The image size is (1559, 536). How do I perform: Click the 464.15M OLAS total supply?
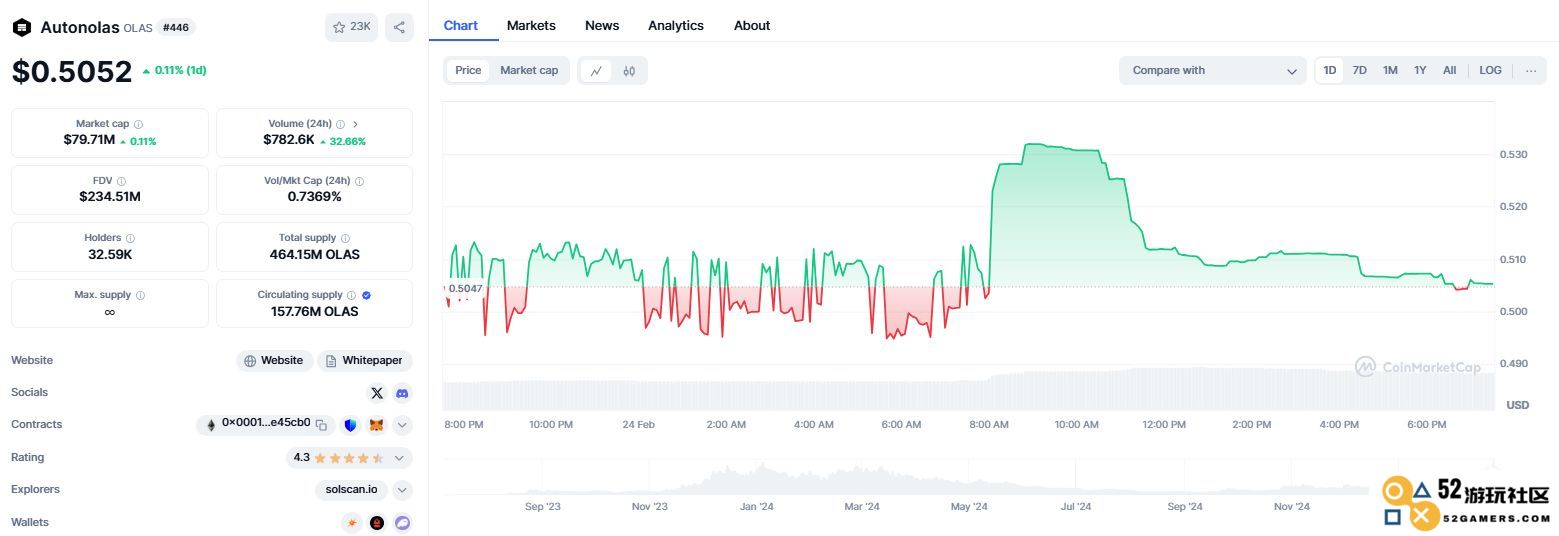coord(314,254)
